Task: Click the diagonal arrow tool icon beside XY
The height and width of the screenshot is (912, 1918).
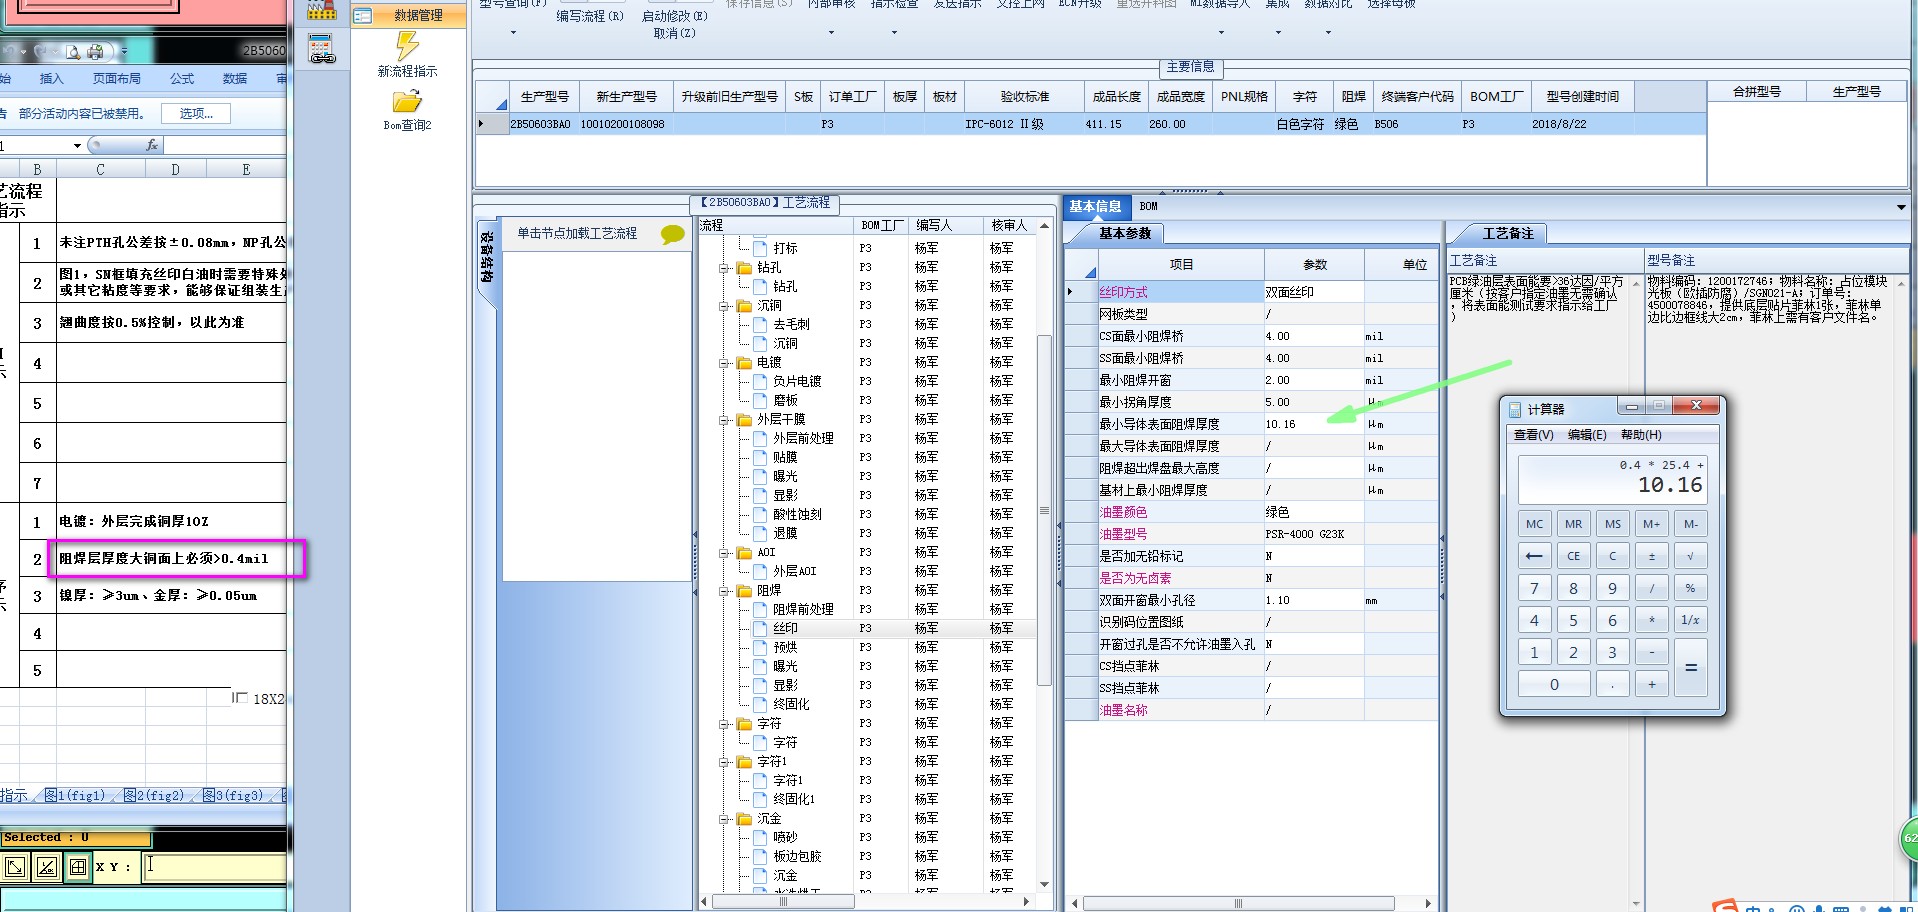Action: point(15,867)
